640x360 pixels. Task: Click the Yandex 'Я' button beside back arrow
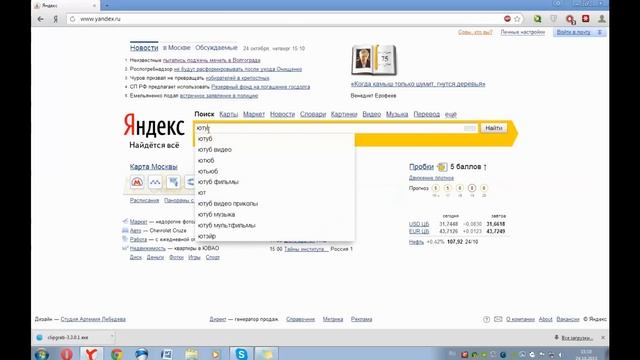click(56, 19)
